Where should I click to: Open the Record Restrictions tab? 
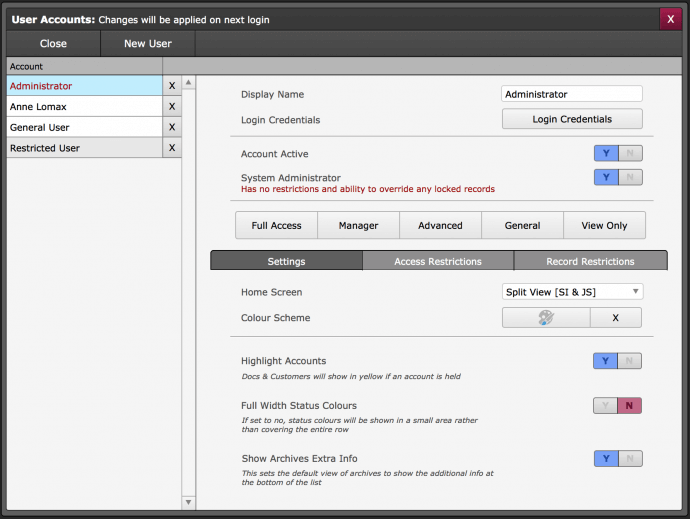tap(590, 261)
